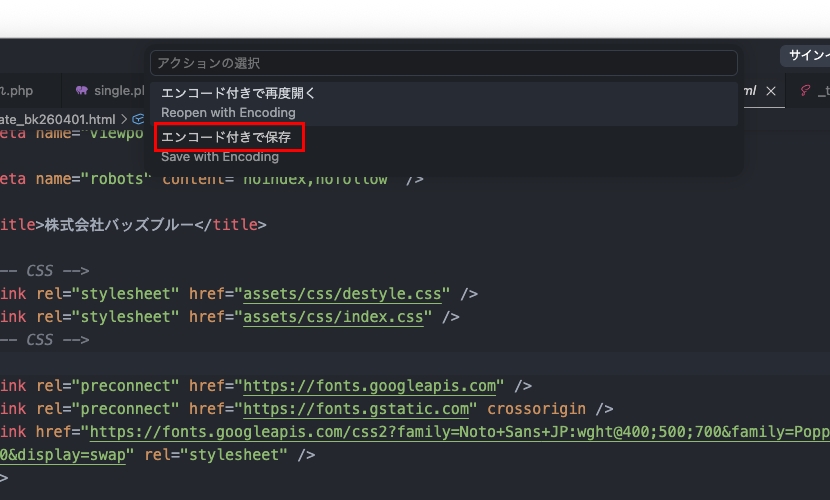Click the サイン button in title bar

pyautogui.click(x=805, y=55)
